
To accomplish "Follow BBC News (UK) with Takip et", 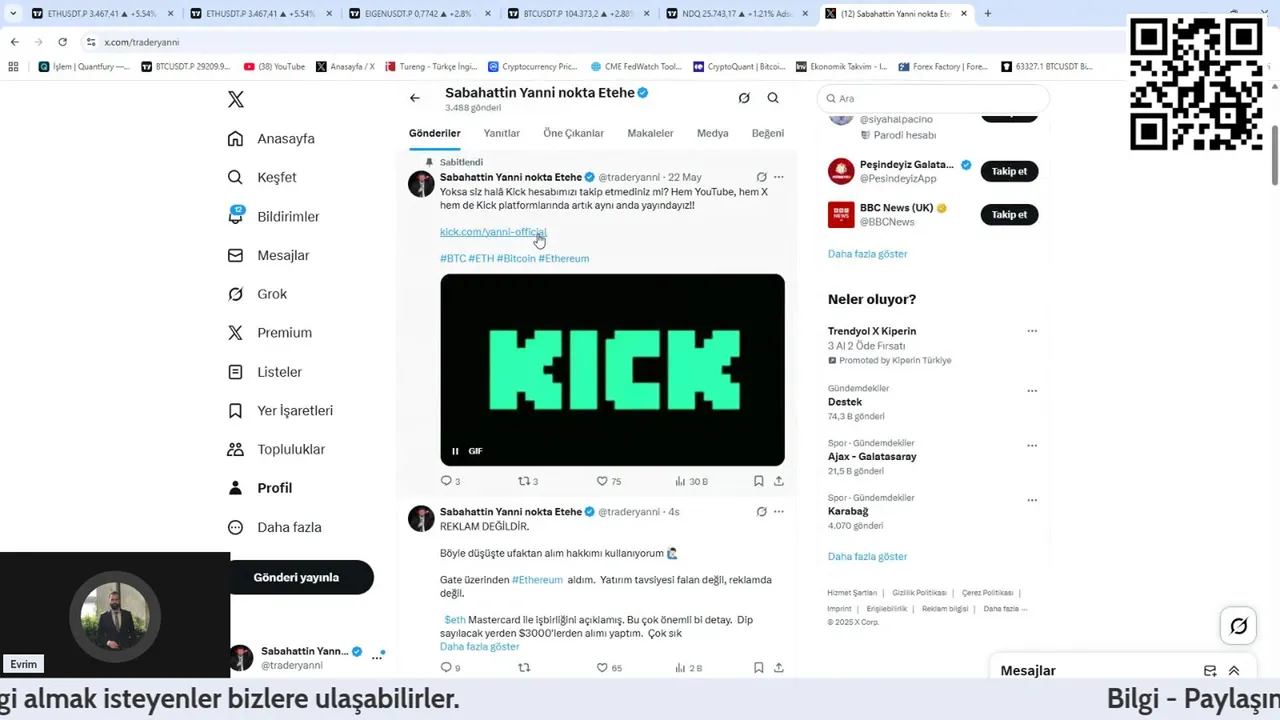I will [1009, 215].
